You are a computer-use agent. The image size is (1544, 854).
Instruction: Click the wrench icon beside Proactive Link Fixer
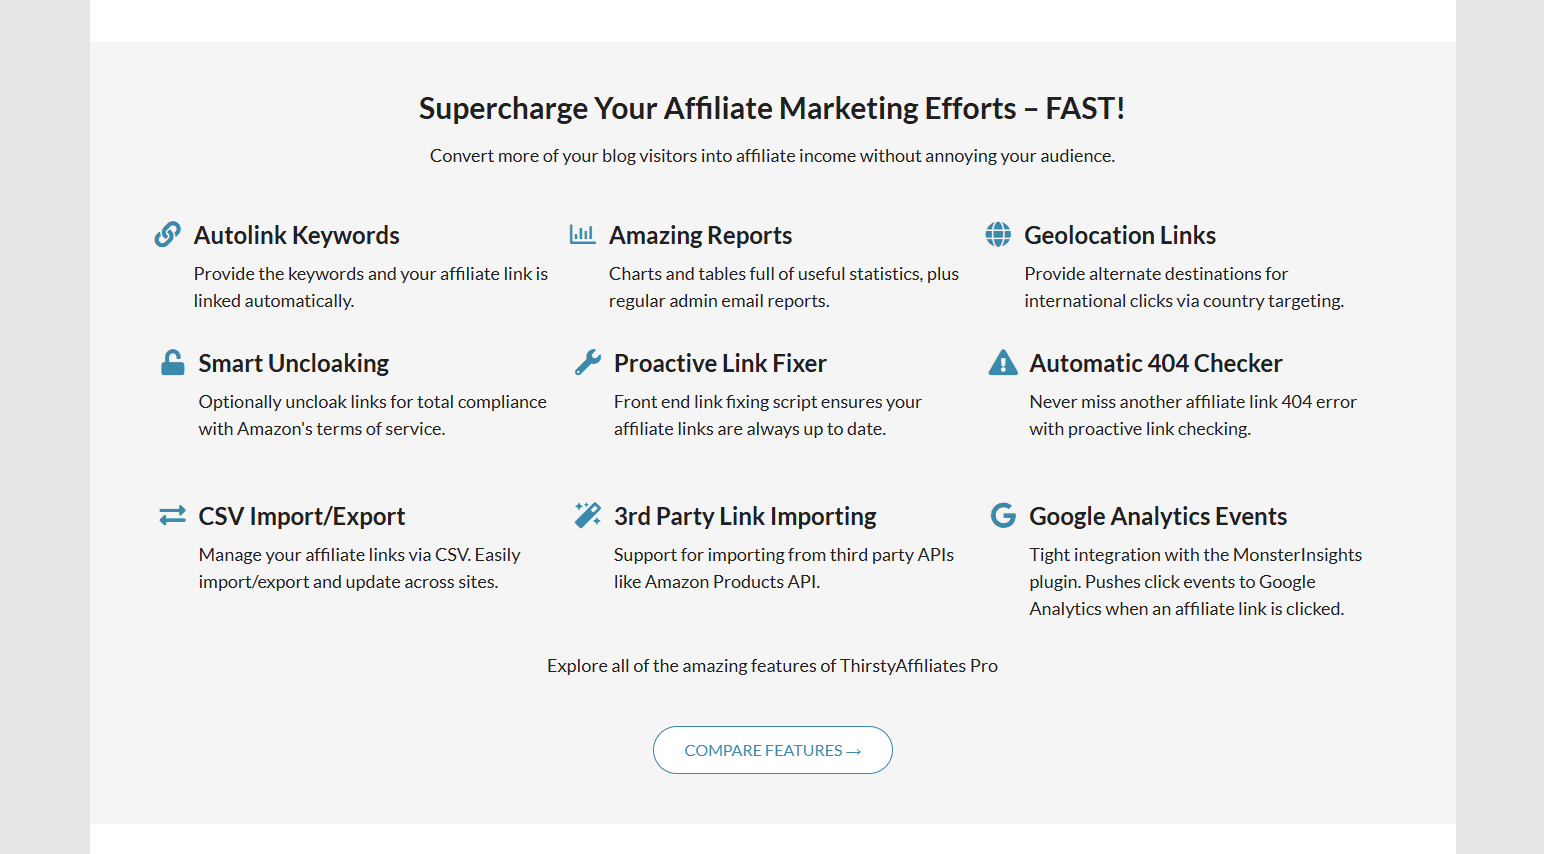[x=588, y=362]
